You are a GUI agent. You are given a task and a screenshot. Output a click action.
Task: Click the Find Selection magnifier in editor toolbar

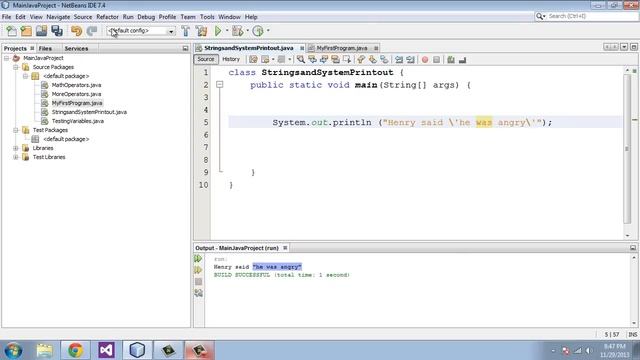tap(301, 60)
